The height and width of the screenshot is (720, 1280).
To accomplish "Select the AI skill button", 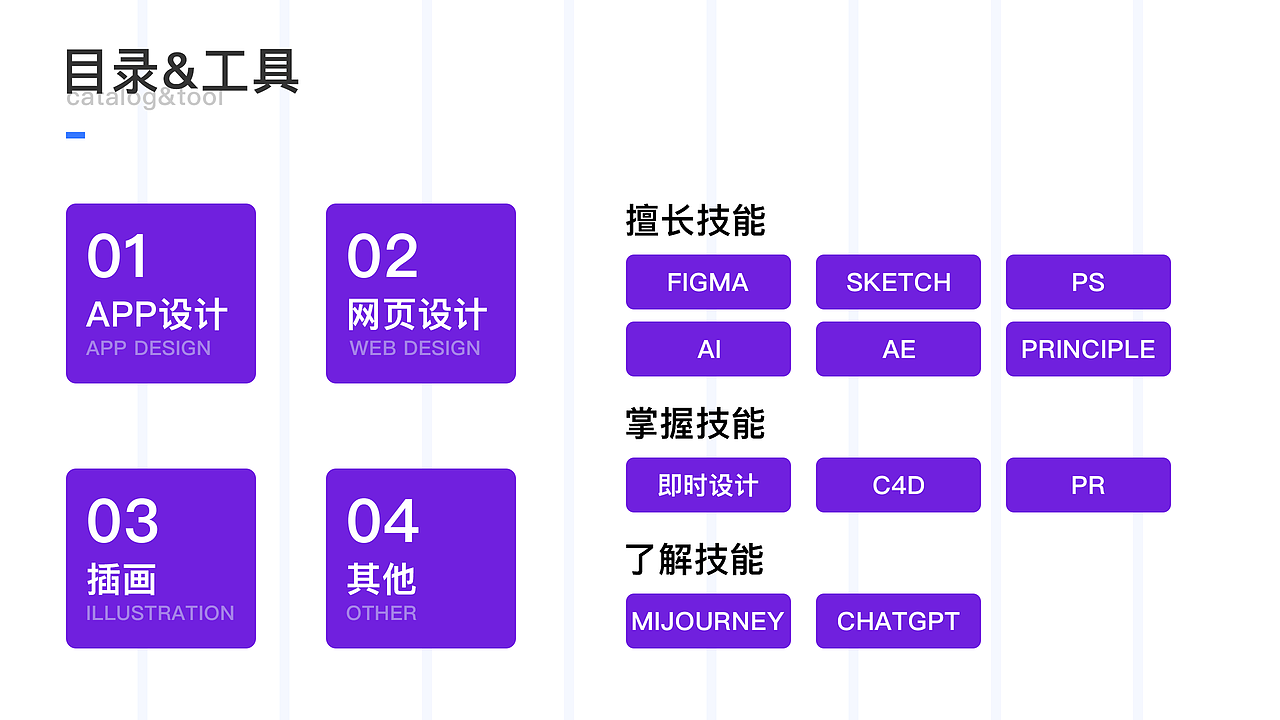I will 708,349.
